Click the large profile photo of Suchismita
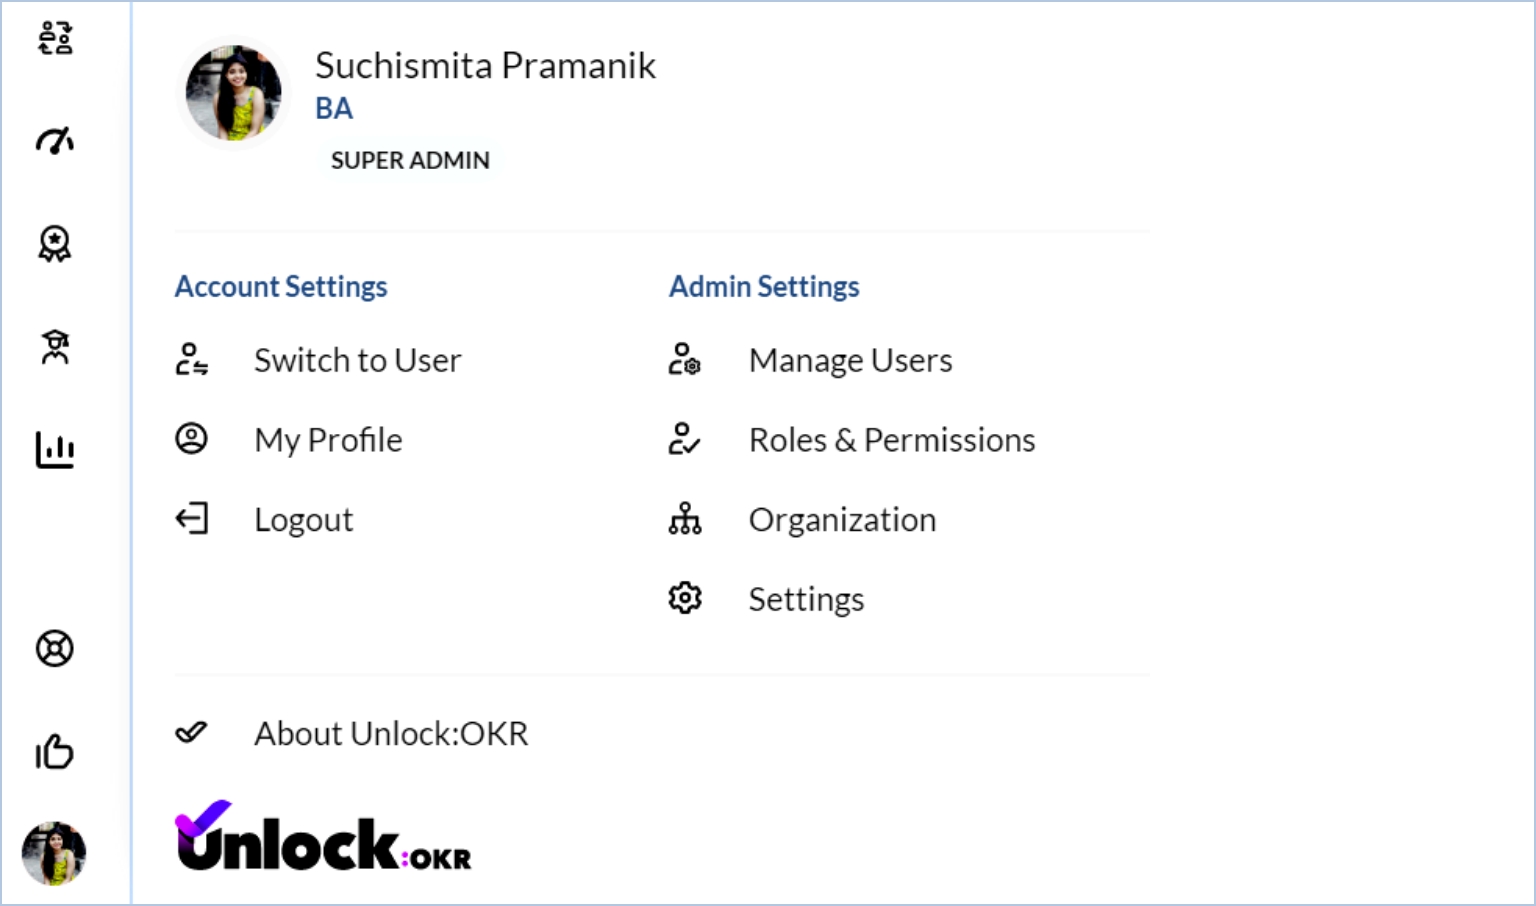 pyautogui.click(x=234, y=93)
